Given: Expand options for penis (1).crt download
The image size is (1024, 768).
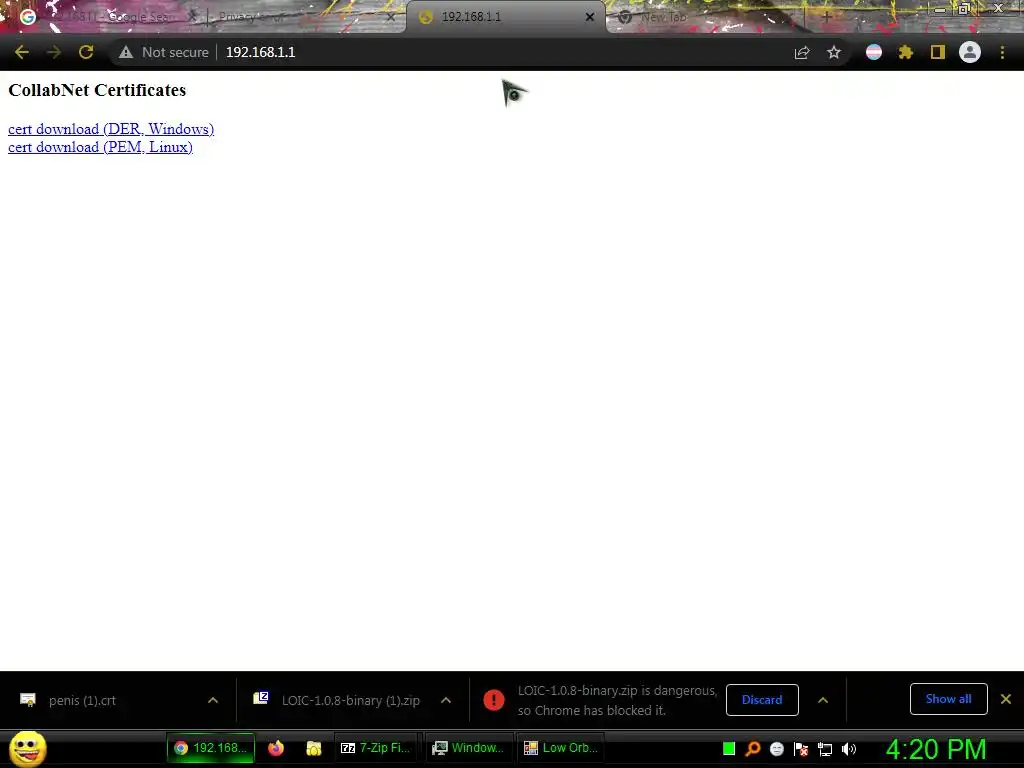Looking at the screenshot, I should point(213,700).
